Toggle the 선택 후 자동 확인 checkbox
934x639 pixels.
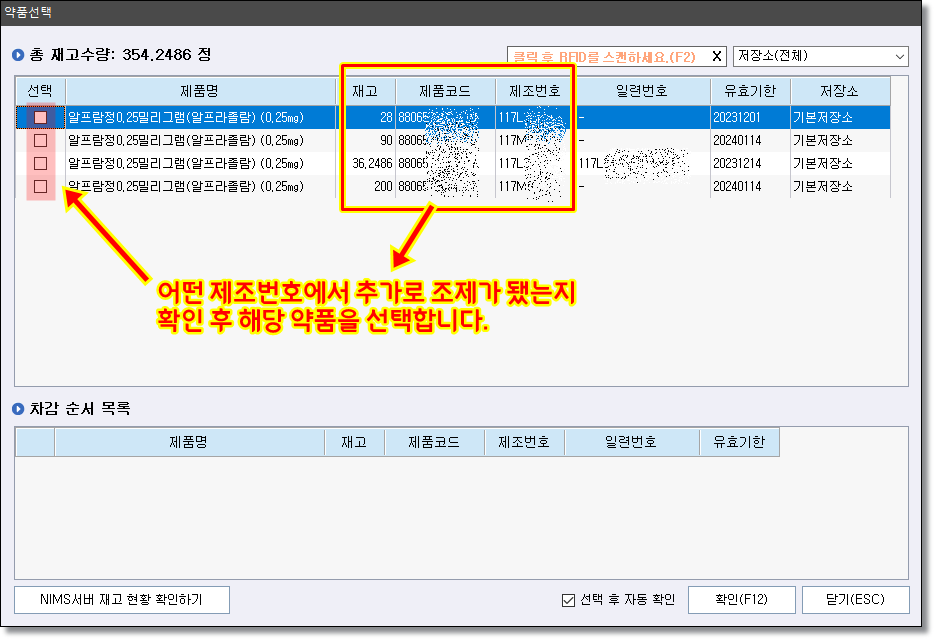(x=569, y=600)
